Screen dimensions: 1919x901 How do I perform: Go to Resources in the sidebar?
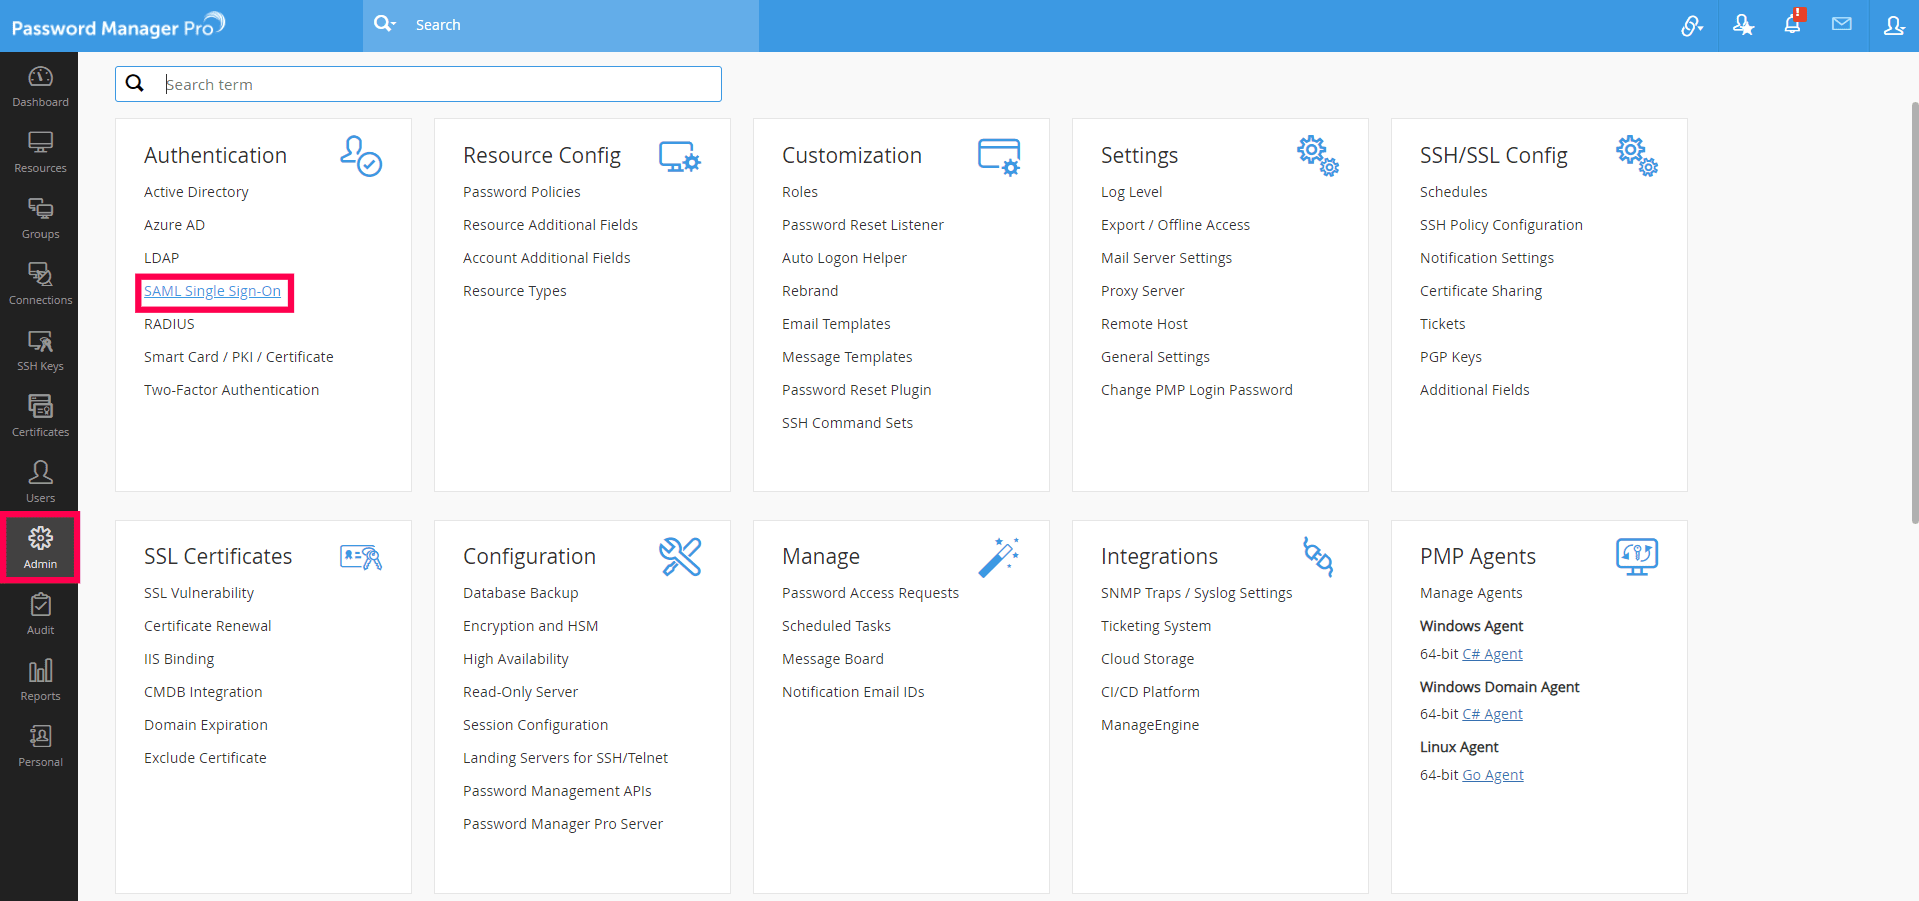40,152
